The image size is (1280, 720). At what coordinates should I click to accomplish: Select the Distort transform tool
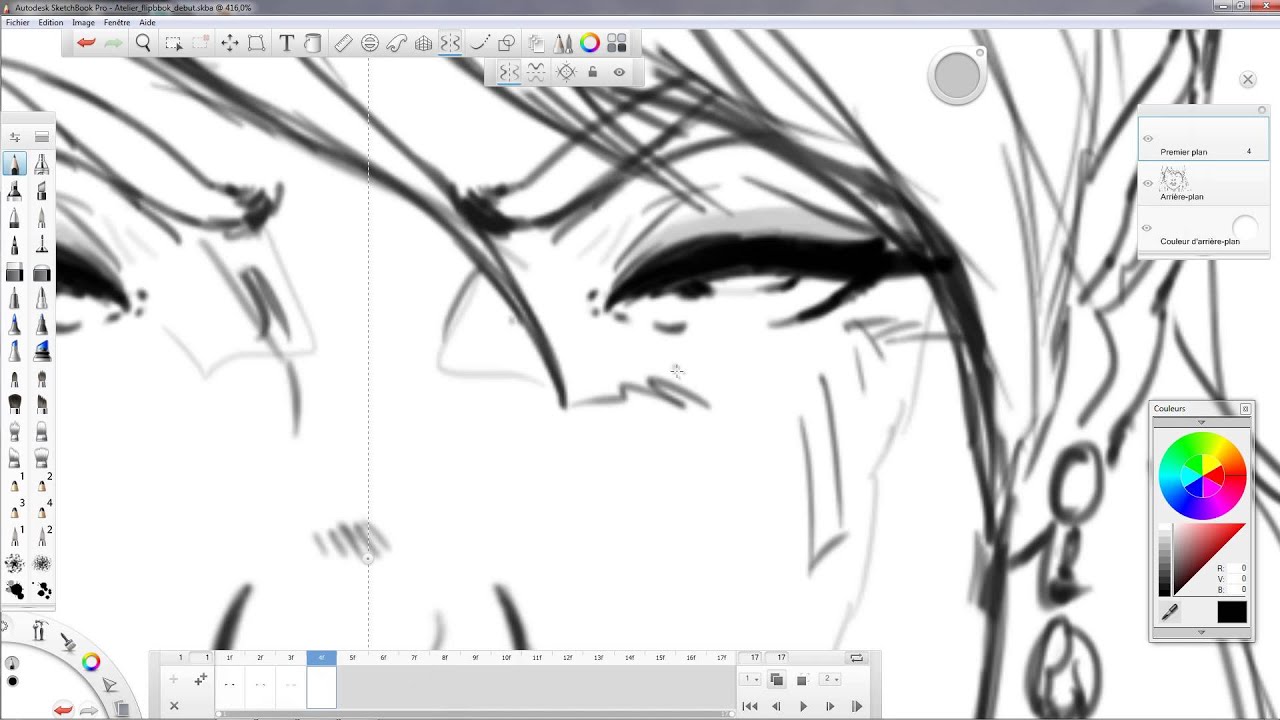[x=256, y=43]
